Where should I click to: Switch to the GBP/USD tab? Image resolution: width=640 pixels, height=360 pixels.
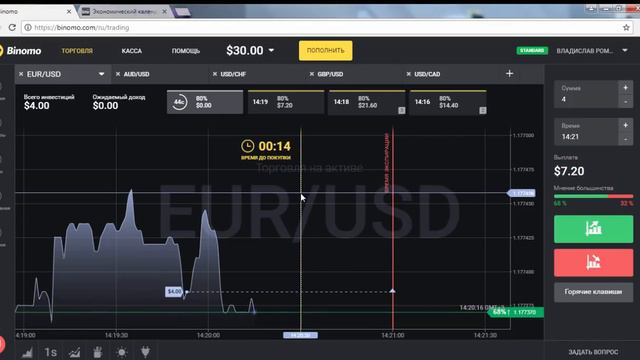point(330,74)
